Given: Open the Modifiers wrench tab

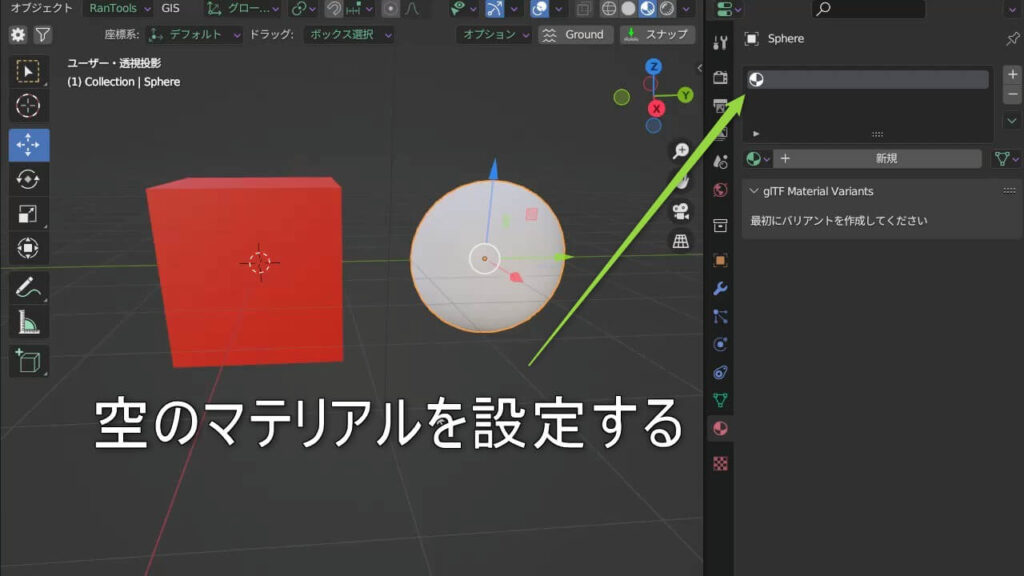Looking at the screenshot, I should pos(720,288).
